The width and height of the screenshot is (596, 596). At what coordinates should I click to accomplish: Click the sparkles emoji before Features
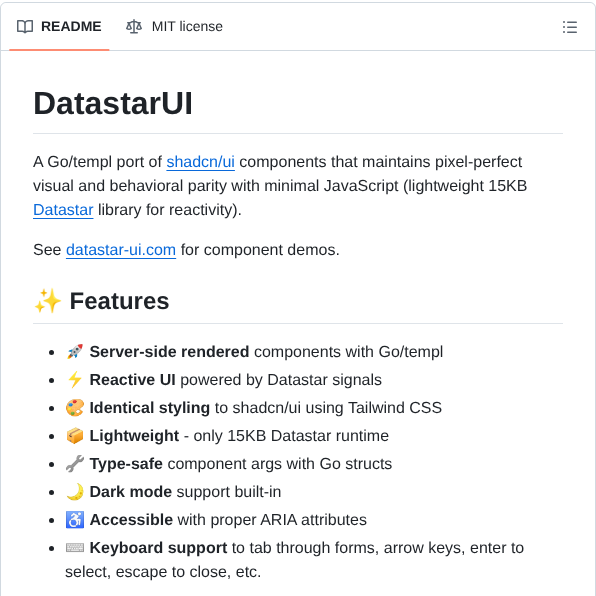(x=48, y=301)
